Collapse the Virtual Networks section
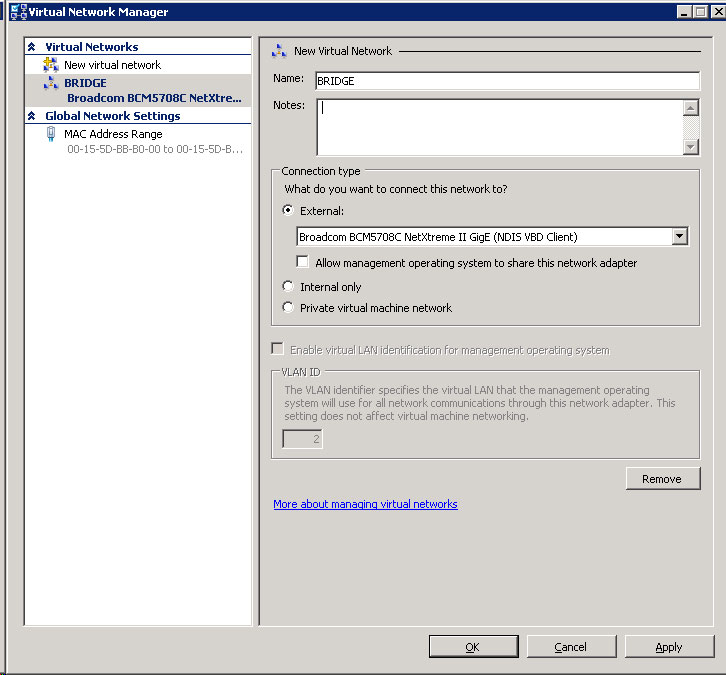This screenshot has width=726, height=675. click(x=32, y=47)
